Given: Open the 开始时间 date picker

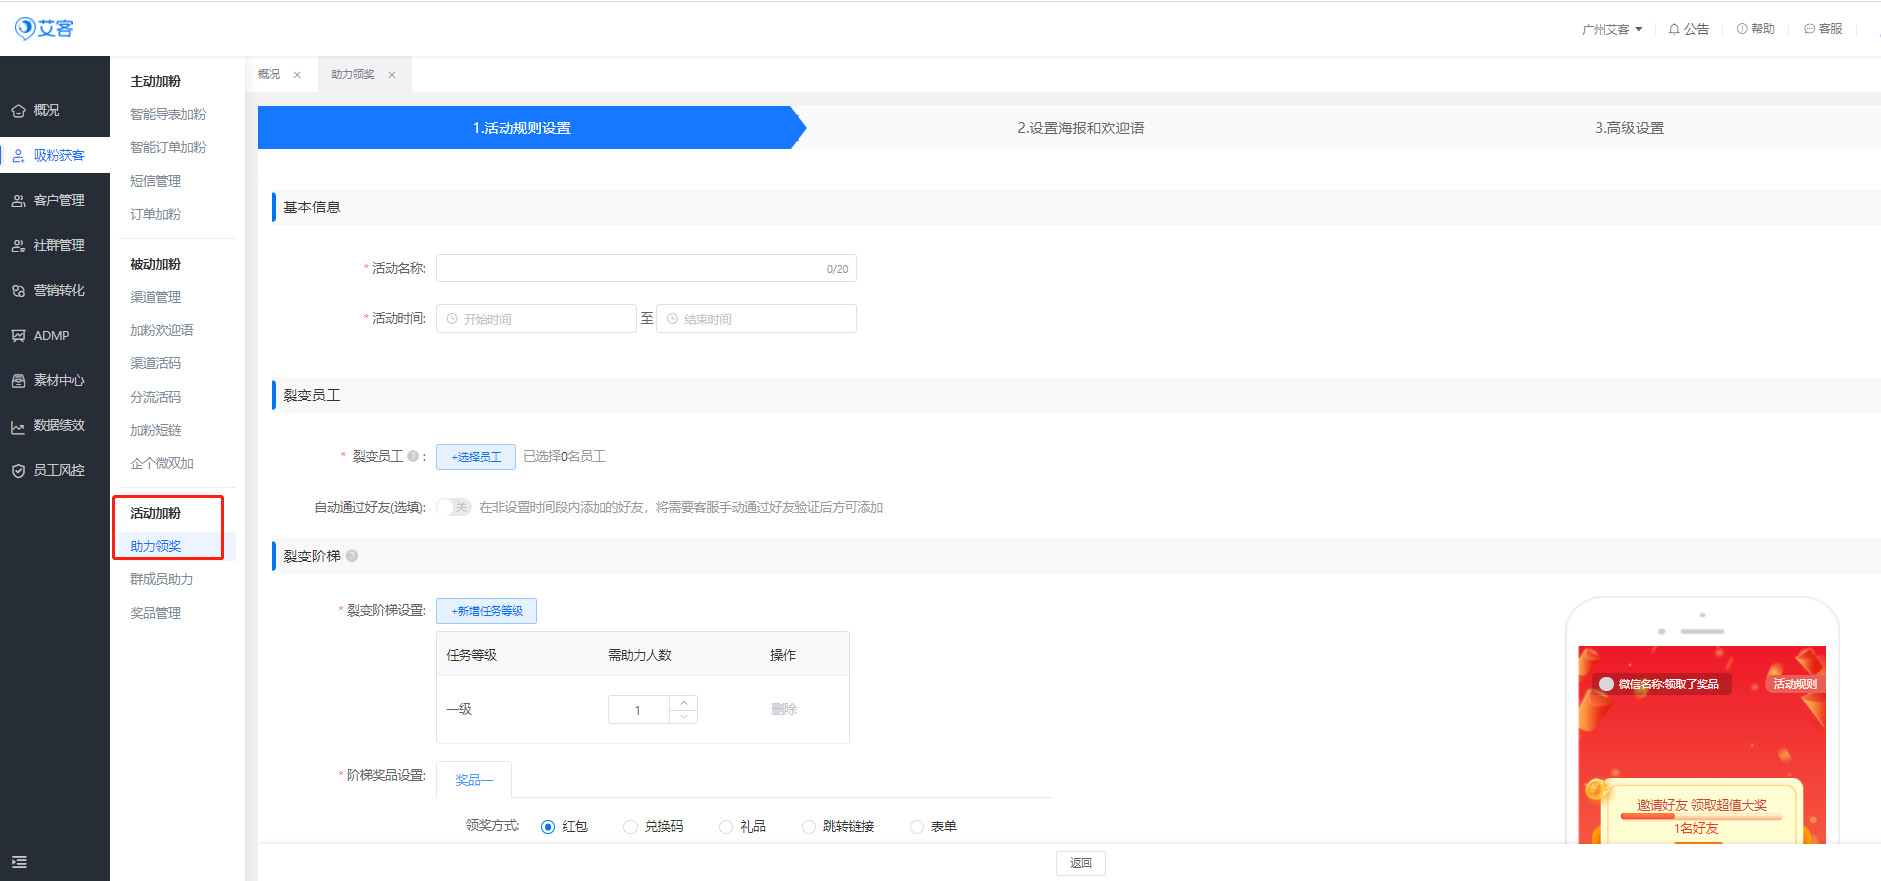Looking at the screenshot, I should [536, 319].
